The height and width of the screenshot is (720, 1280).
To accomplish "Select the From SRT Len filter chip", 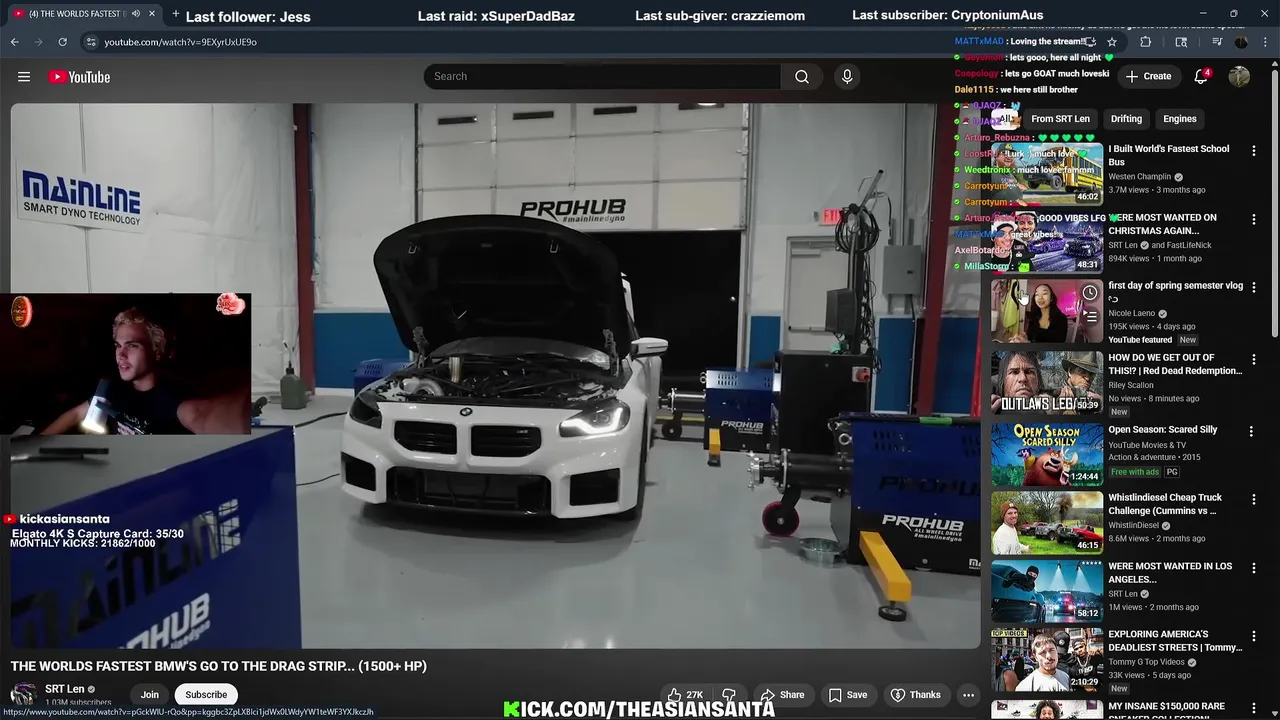I will tap(1060, 119).
